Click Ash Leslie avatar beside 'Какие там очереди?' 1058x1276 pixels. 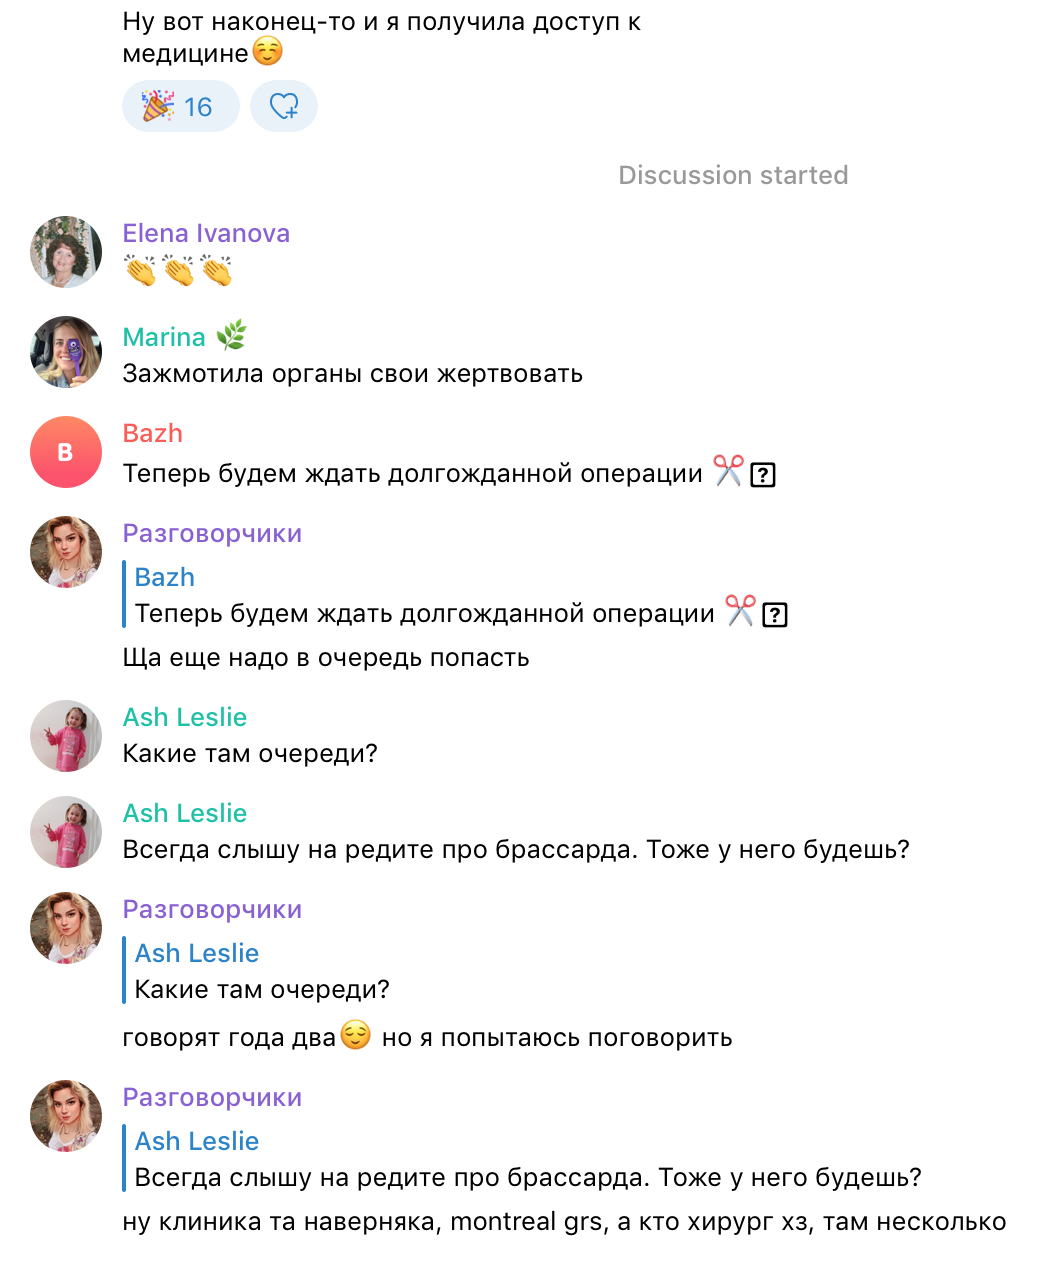click(66, 736)
